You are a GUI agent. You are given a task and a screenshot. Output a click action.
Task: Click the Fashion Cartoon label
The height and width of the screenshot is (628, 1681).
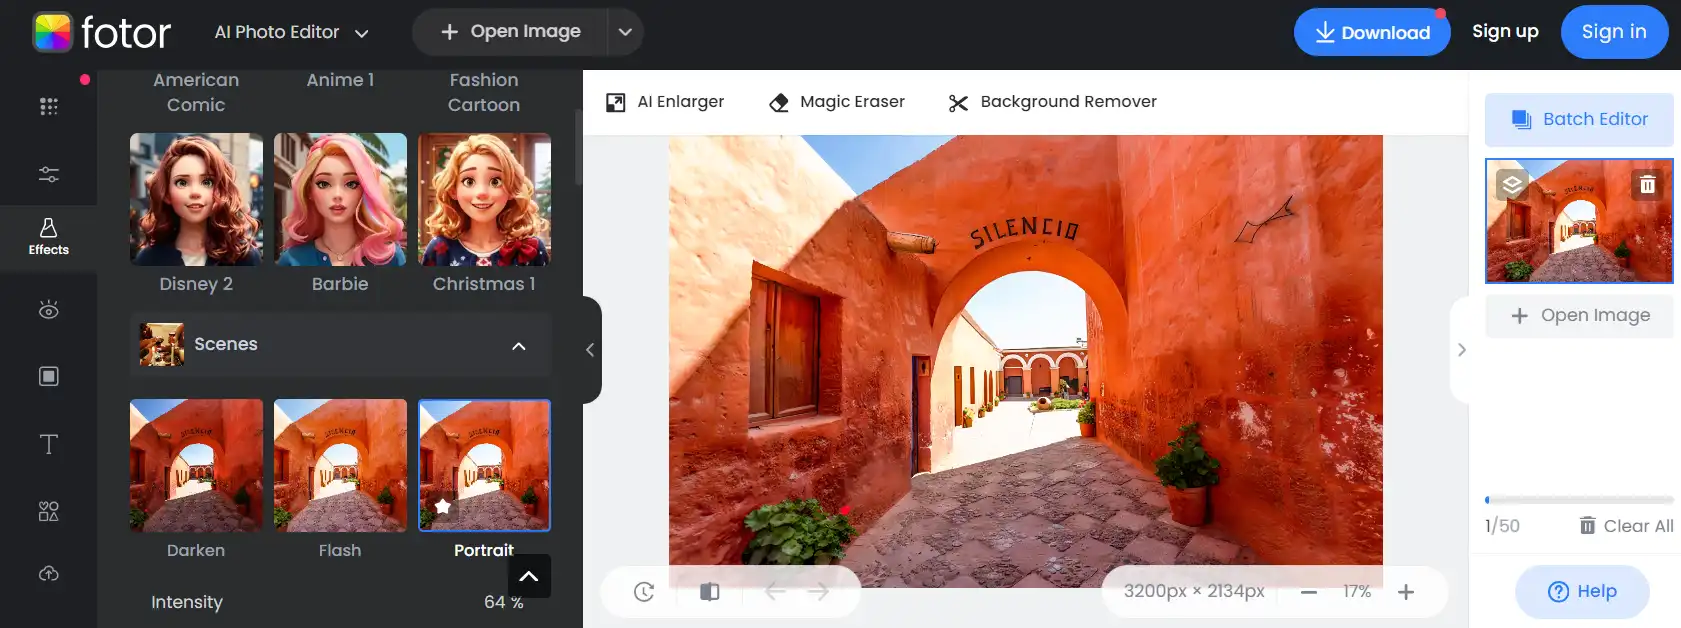(x=484, y=92)
